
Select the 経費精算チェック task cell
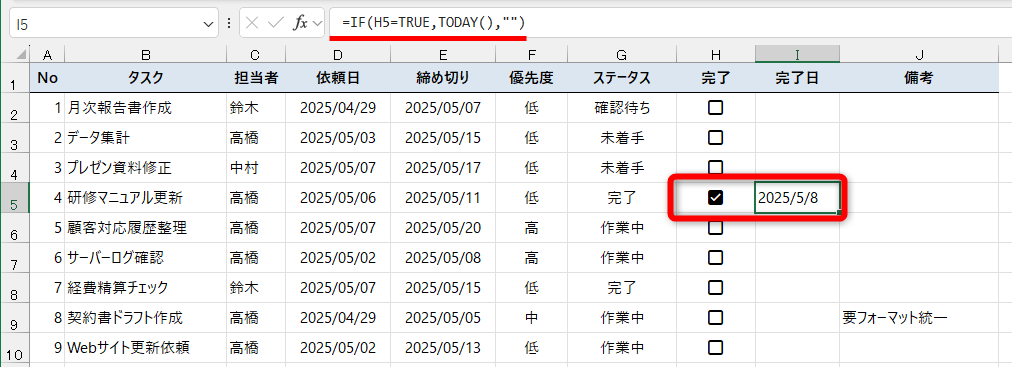pyautogui.click(x=145, y=287)
